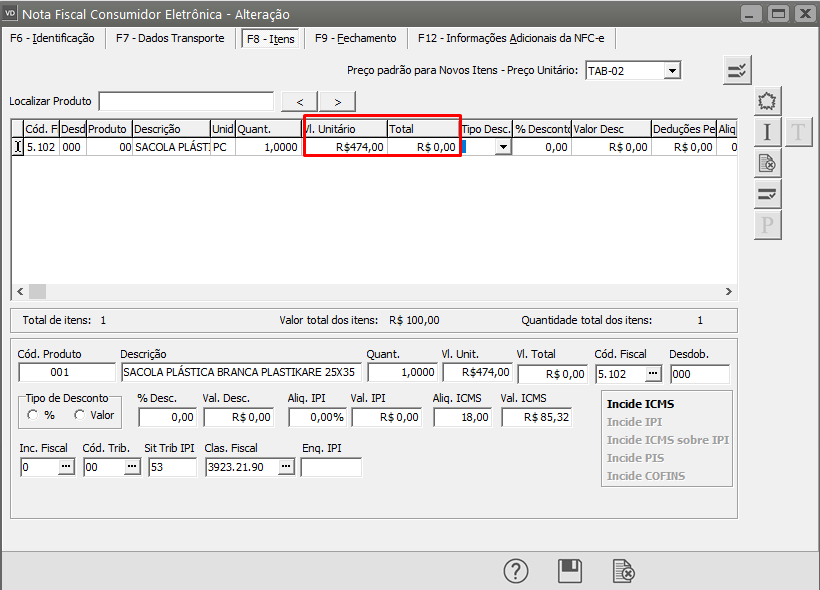Open help with the question mark icon

515,571
